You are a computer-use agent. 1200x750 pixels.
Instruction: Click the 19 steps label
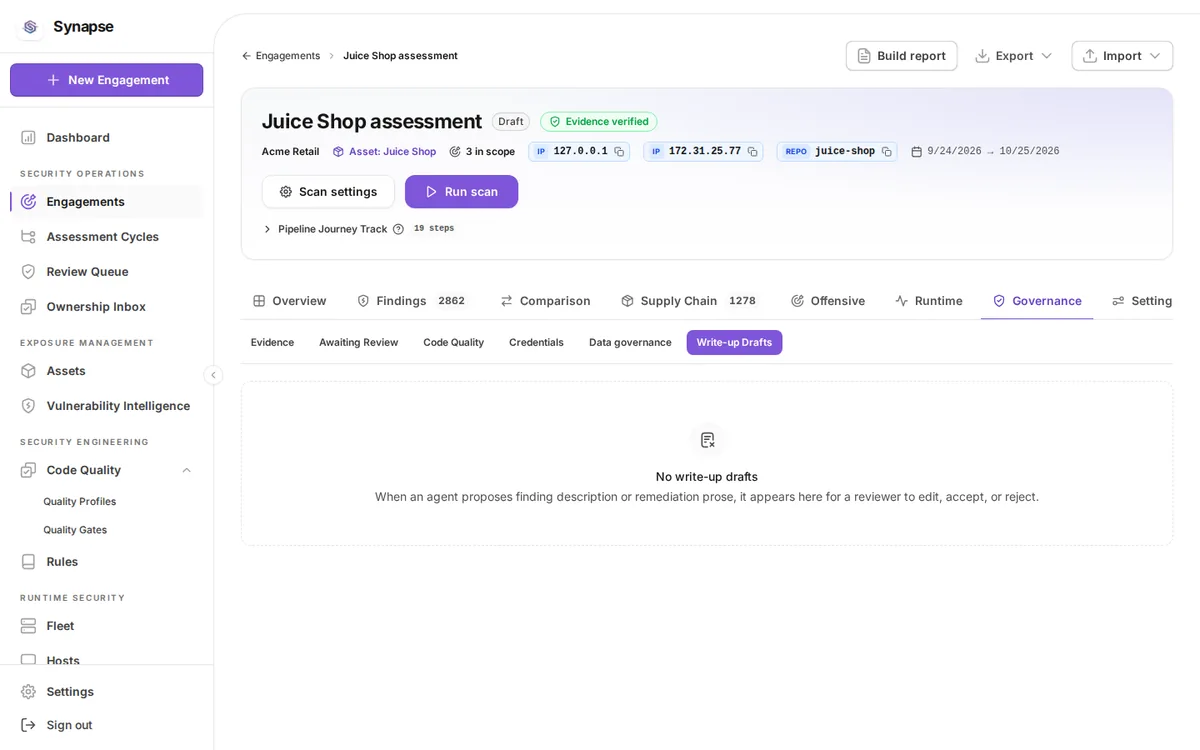pyautogui.click(x=434, y=229)
